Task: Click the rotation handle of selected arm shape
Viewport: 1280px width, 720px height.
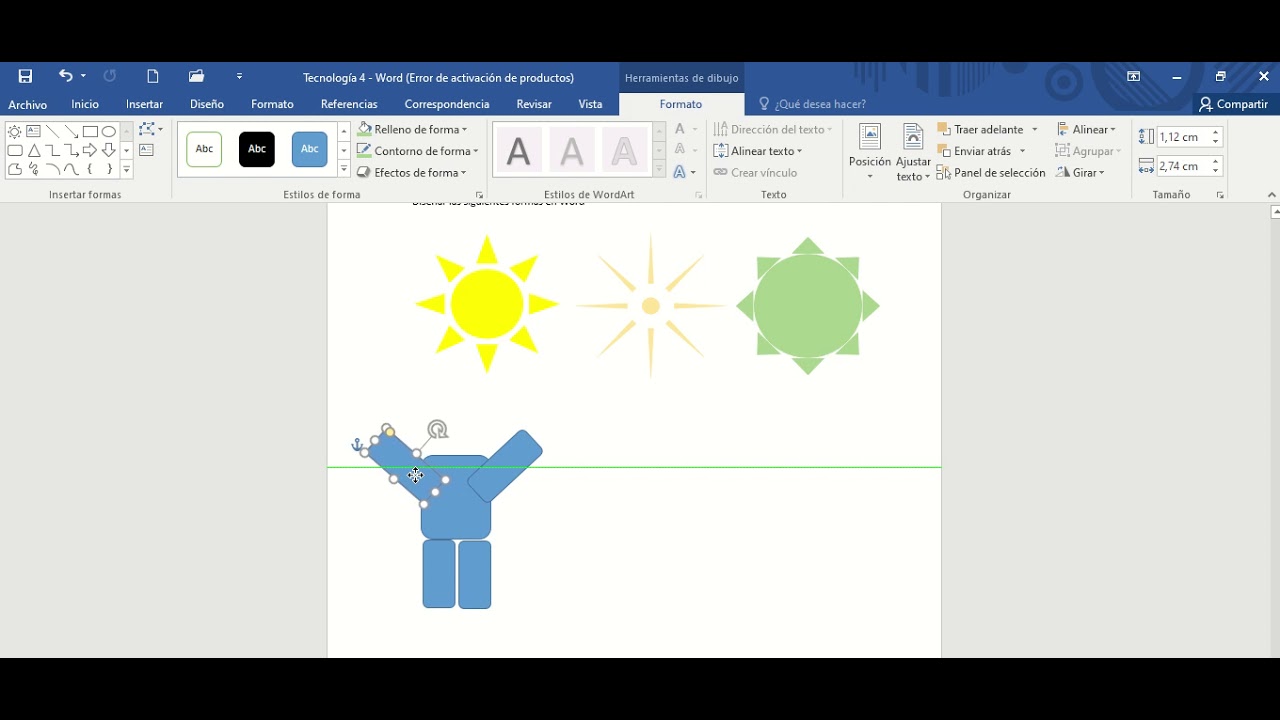Action: click(437, 430)
